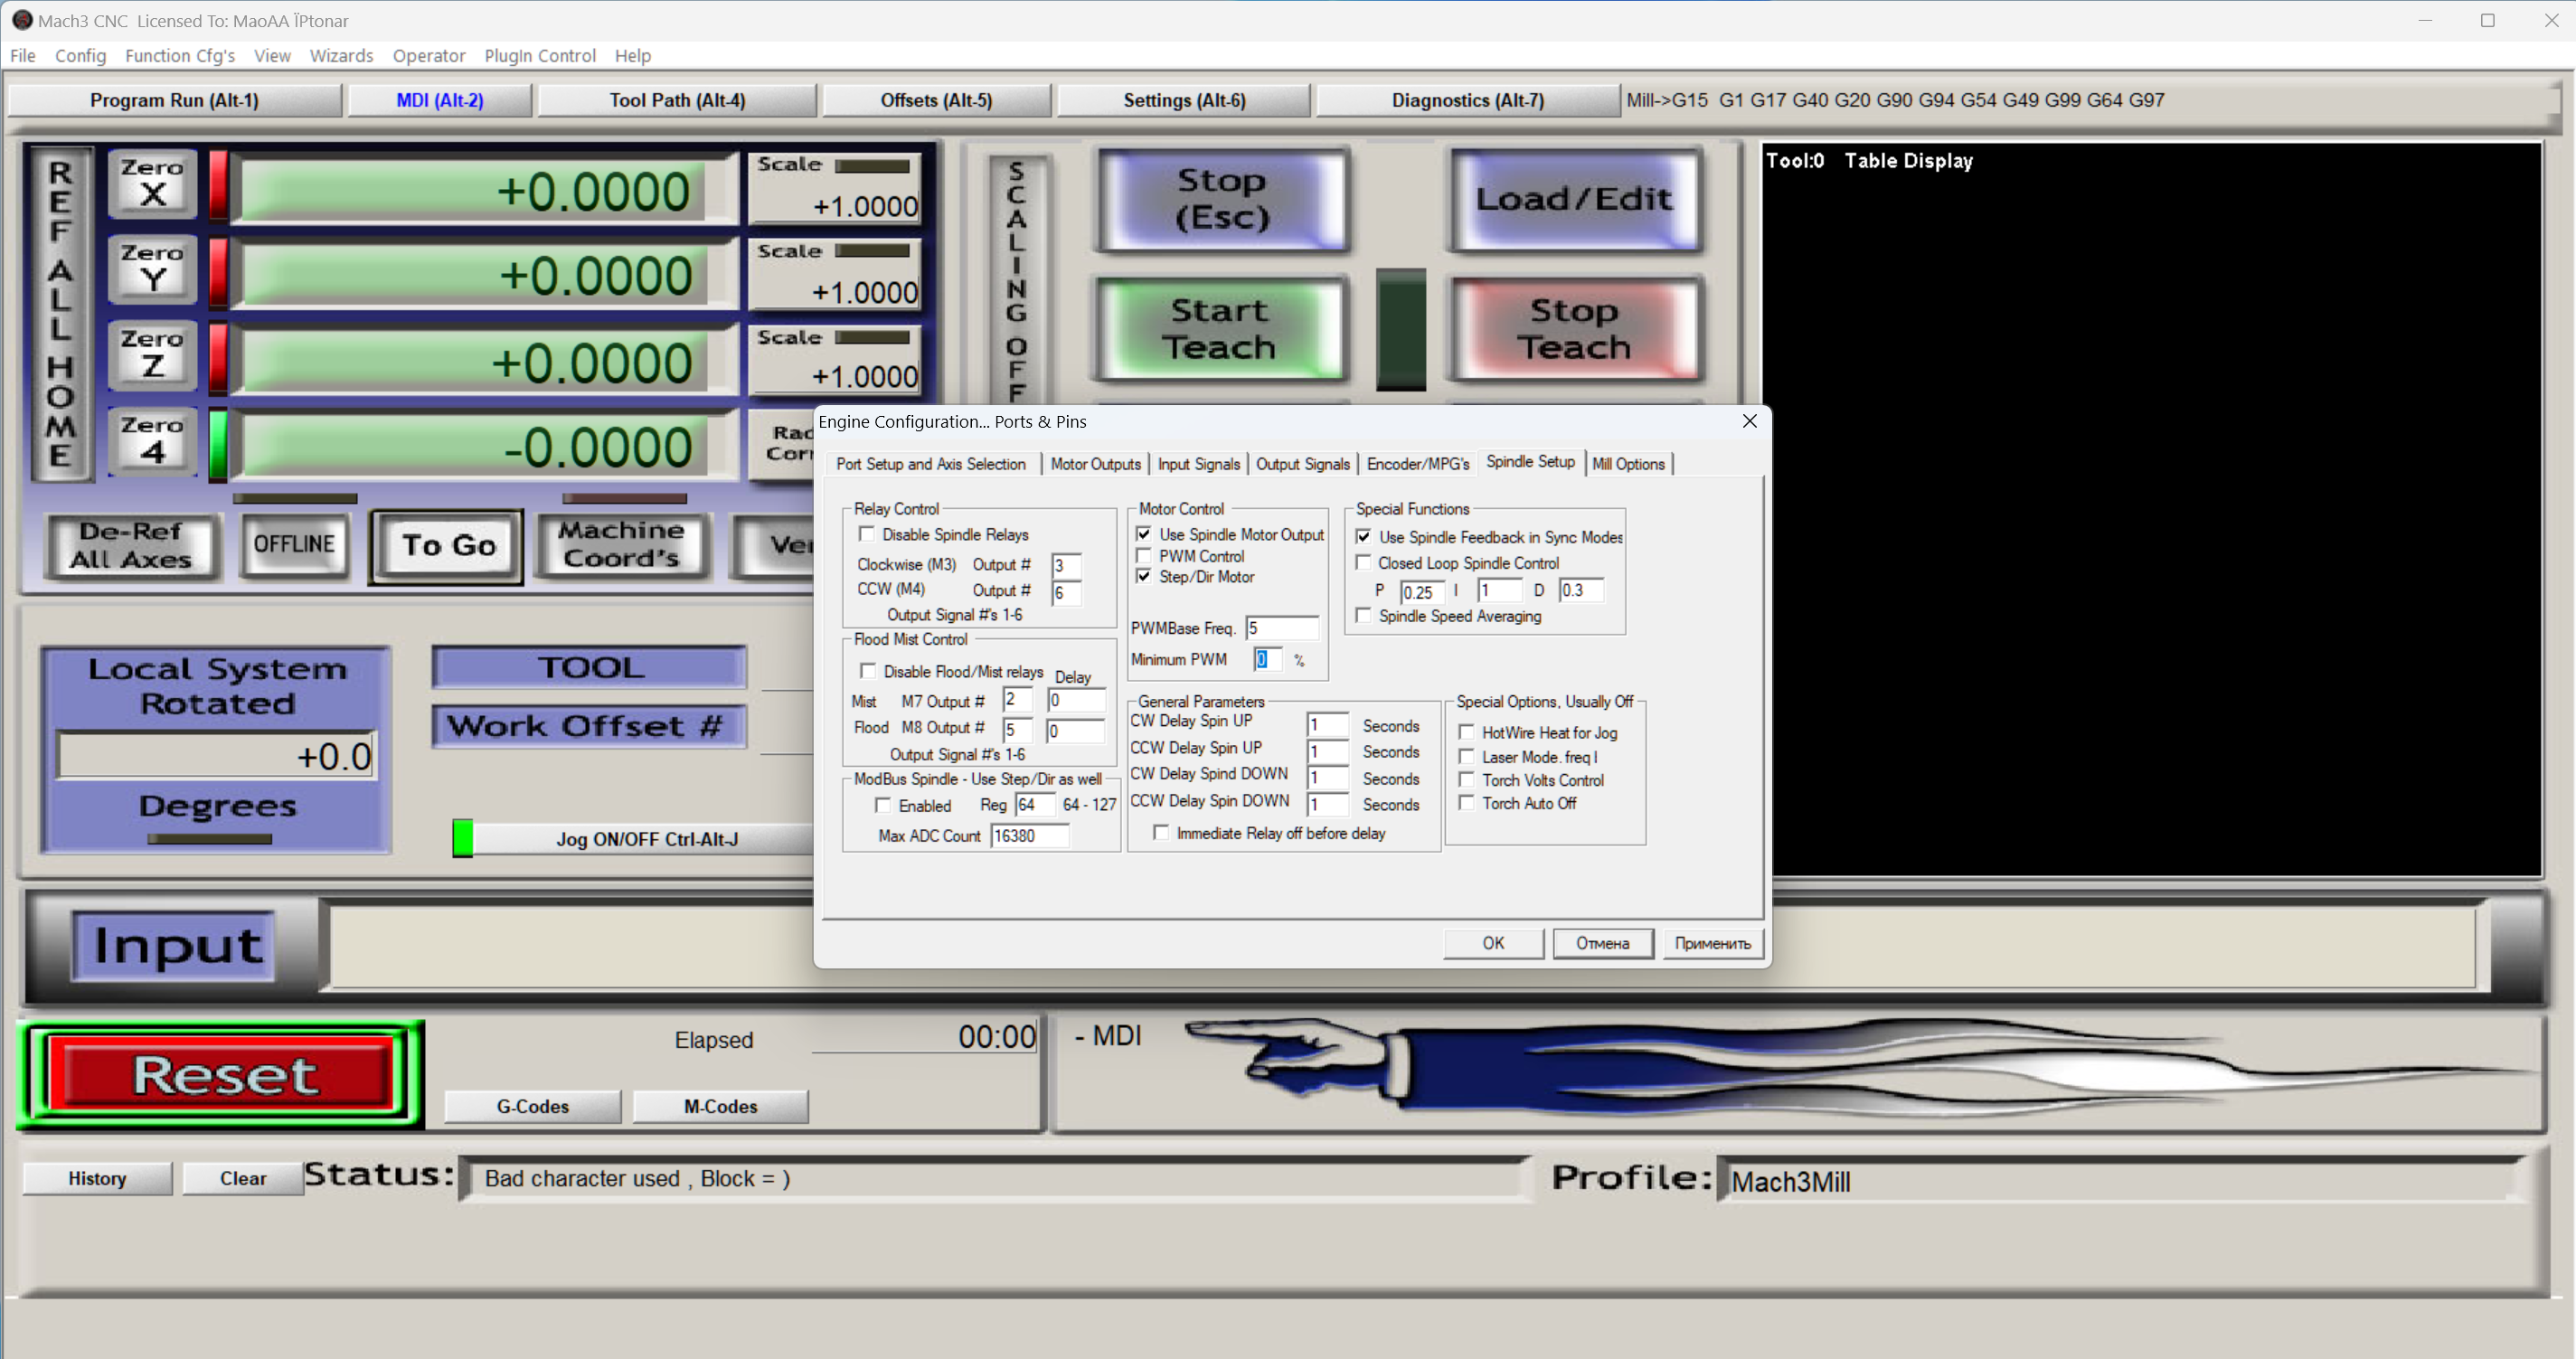Image resolution: width=2576 pixels, height=1359 pixels.
Task: Click OK in Engine Configuration dialog
Action: (1492, 943)
